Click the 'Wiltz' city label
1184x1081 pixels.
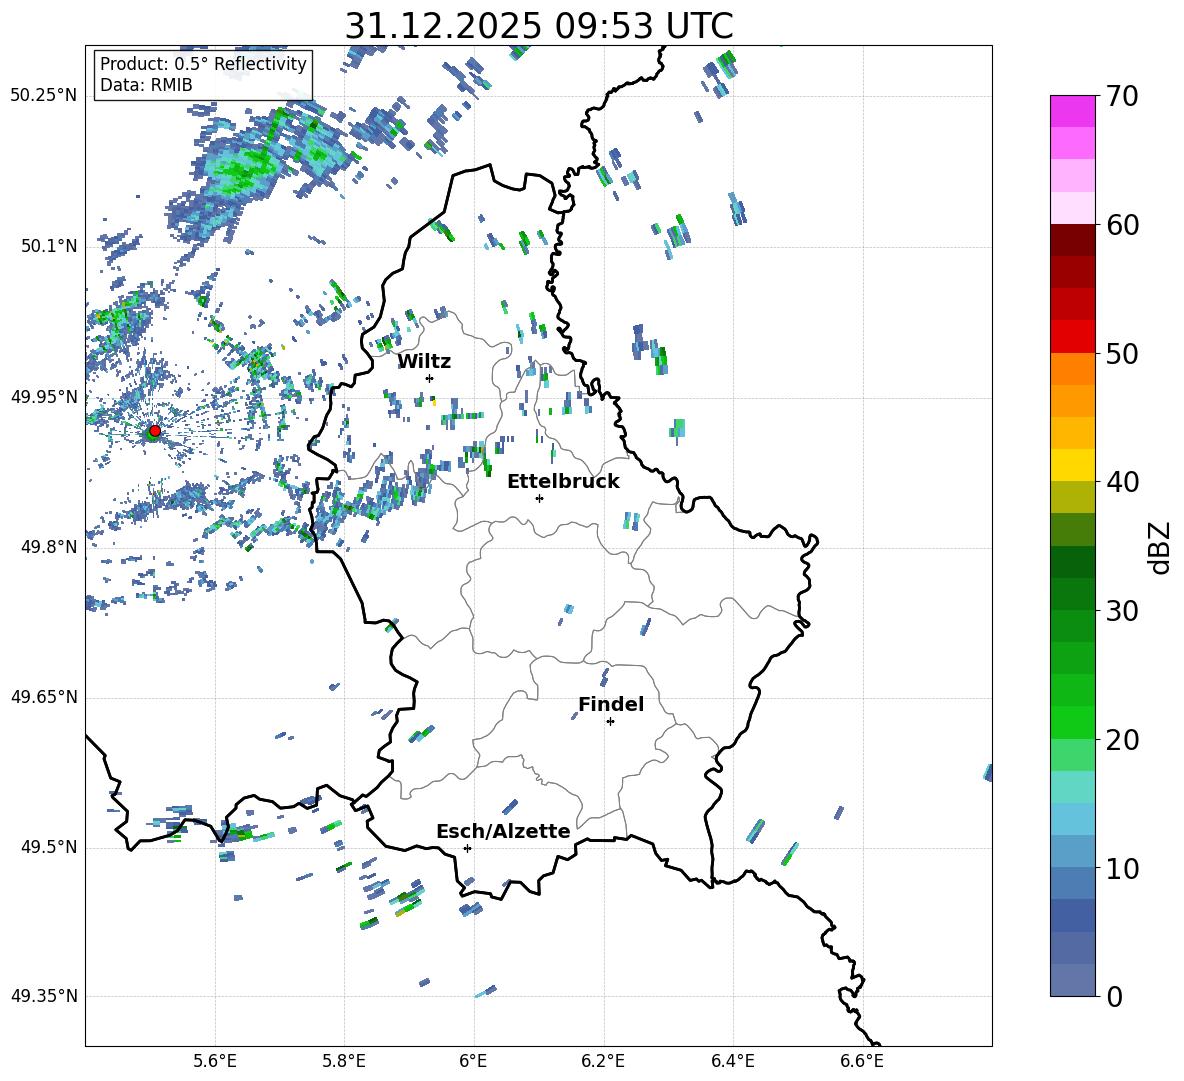424,362
